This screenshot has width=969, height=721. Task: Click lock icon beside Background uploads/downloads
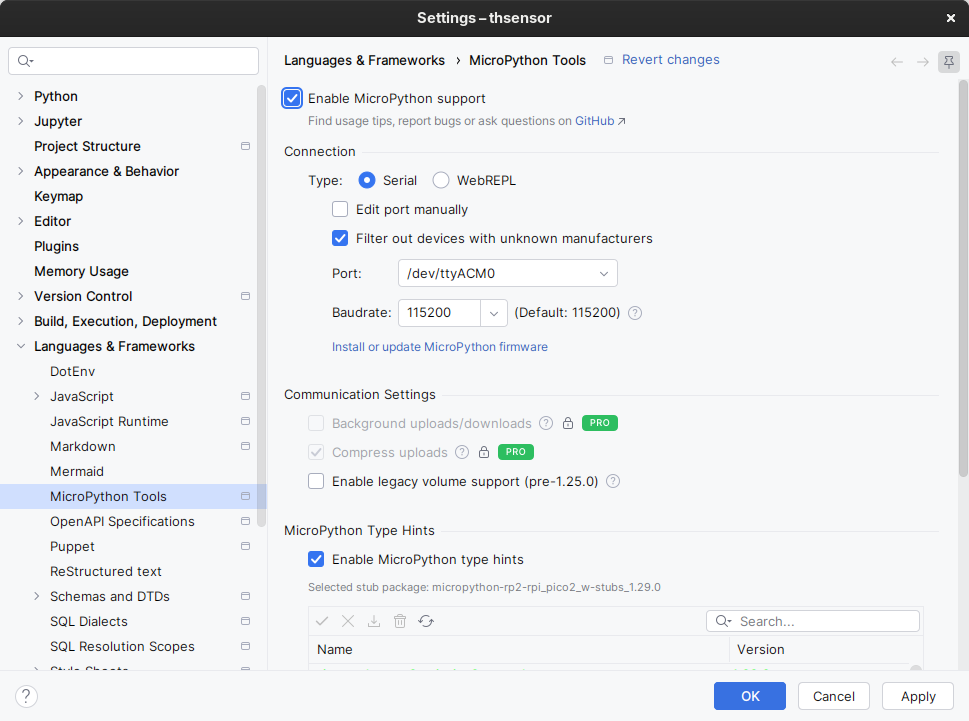pyautogui.click(x=568, y=423)
